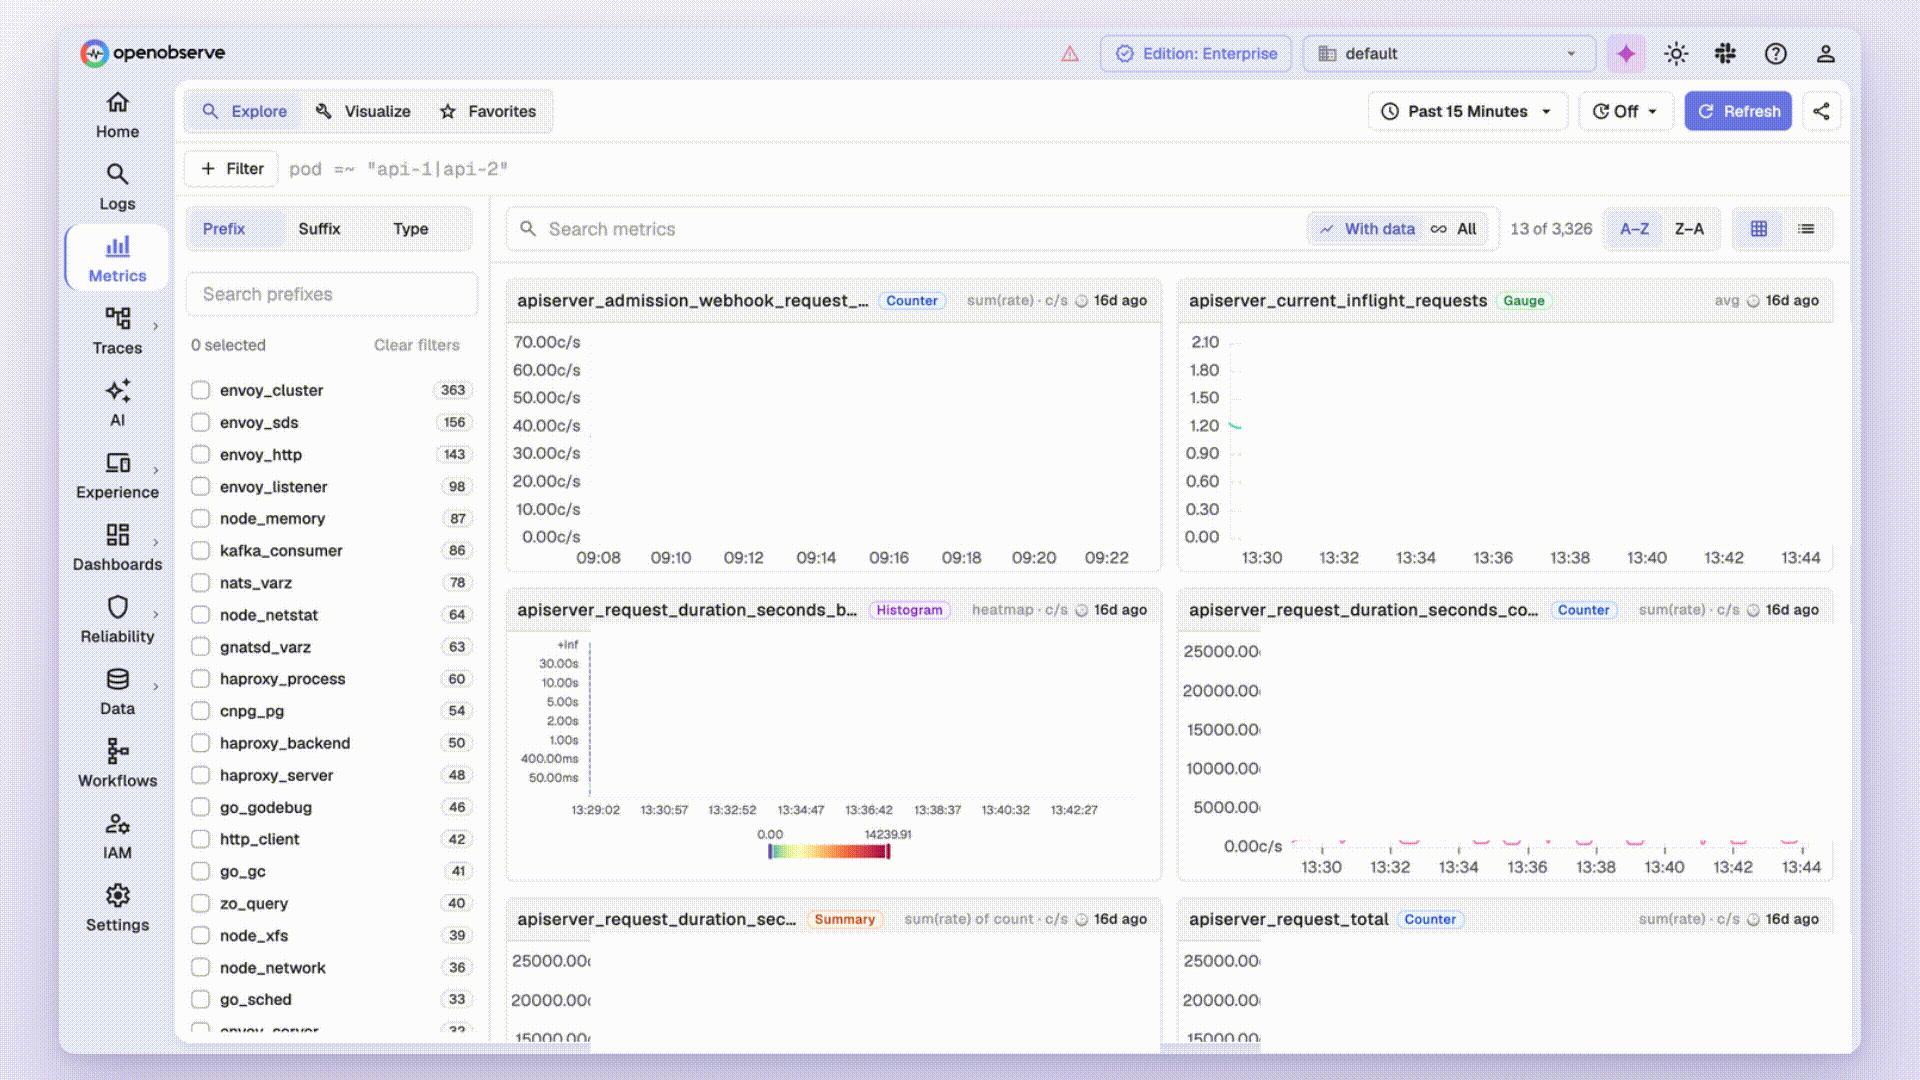
Task: Expand the Experience submenu chevron
Action: point(156,470)
